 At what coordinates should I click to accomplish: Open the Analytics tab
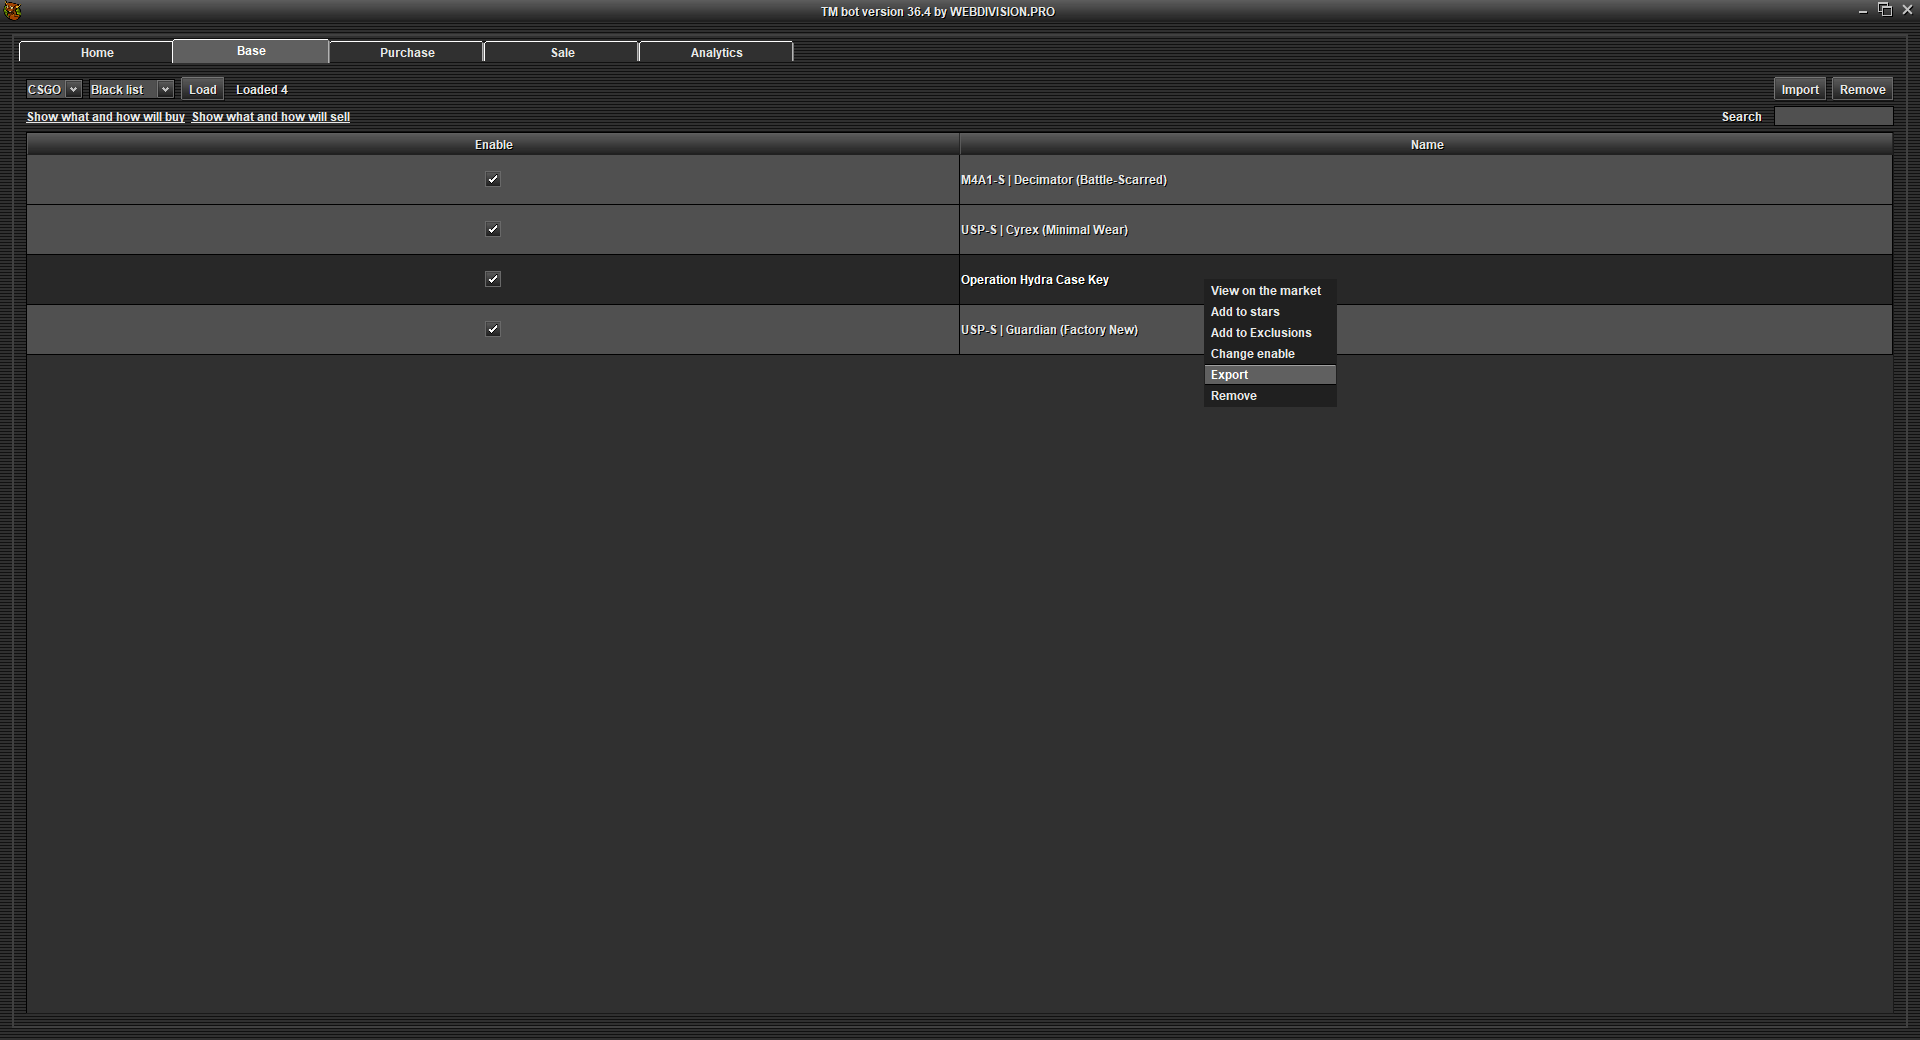(716, 52)
